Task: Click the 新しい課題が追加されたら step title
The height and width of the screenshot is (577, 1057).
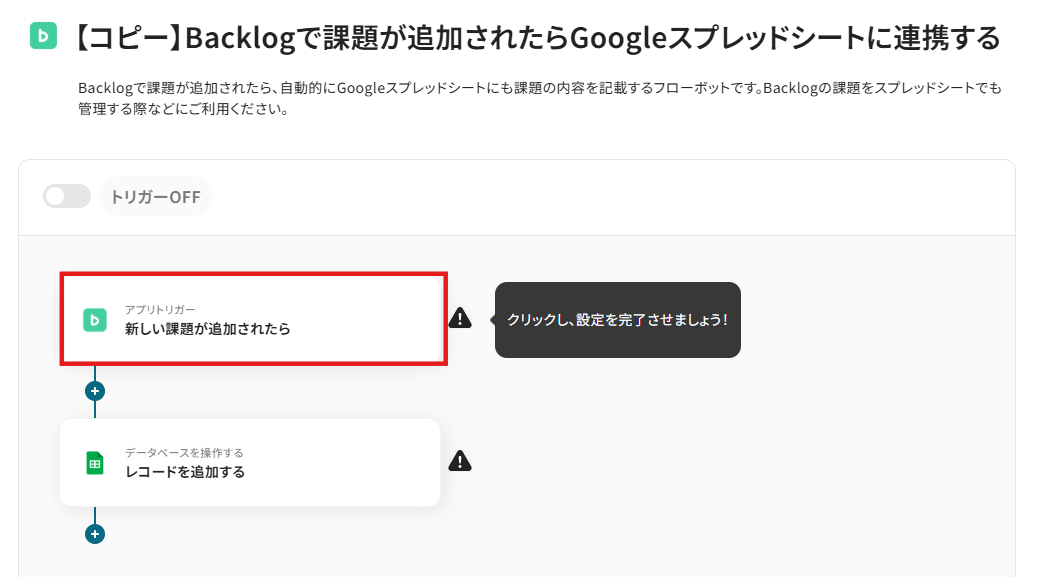Action: click(x=207, y=328)
